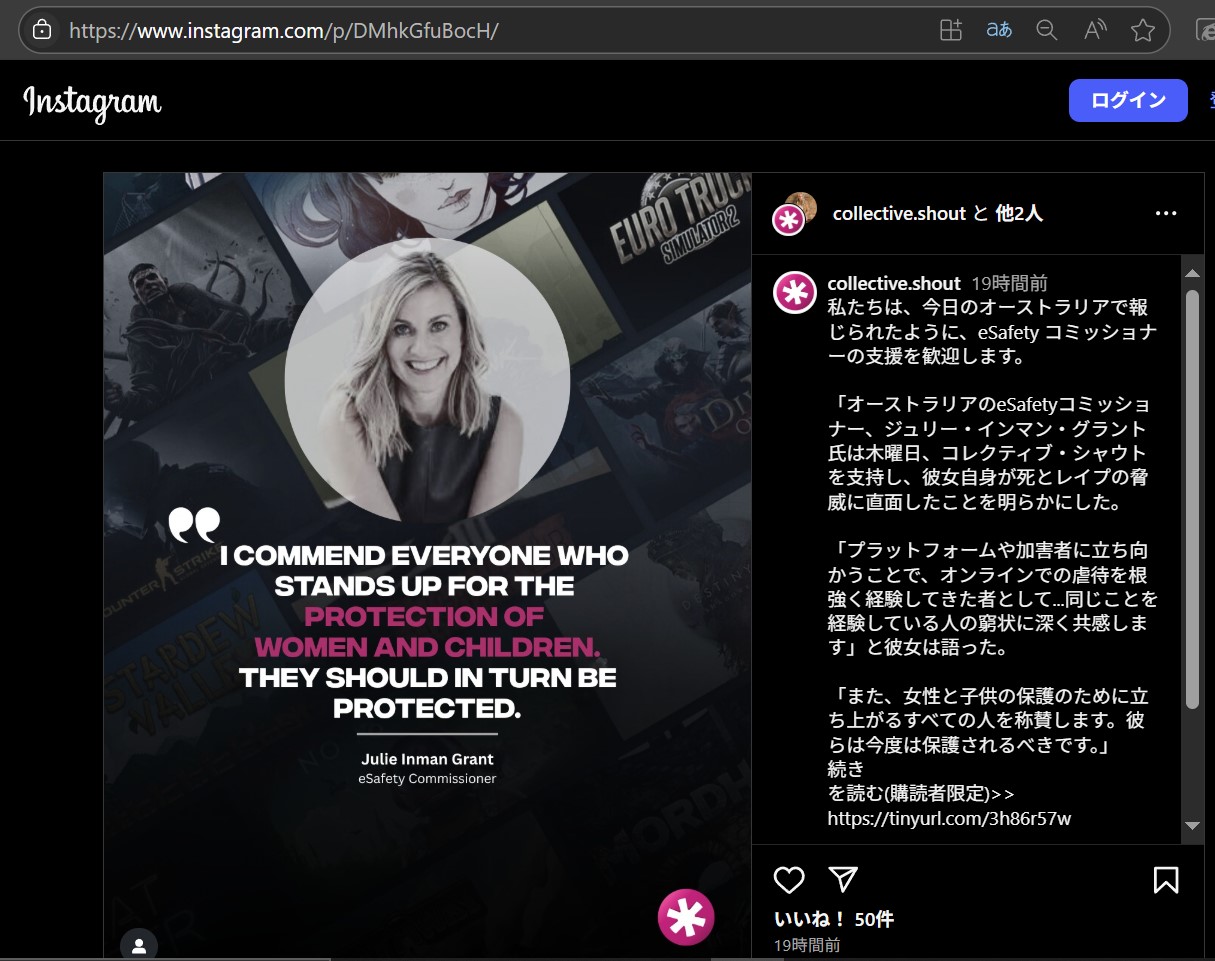Click the 19時間前 timestamp beside the caption username
This screenshot has width=1215, height=961.
tap(1010, 284)
